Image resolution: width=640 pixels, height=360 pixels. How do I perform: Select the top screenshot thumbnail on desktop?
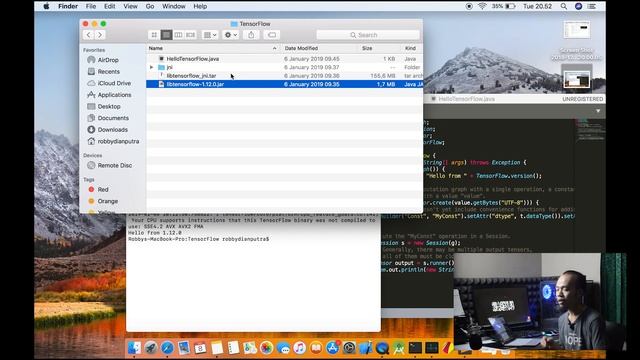pos(577,30)
